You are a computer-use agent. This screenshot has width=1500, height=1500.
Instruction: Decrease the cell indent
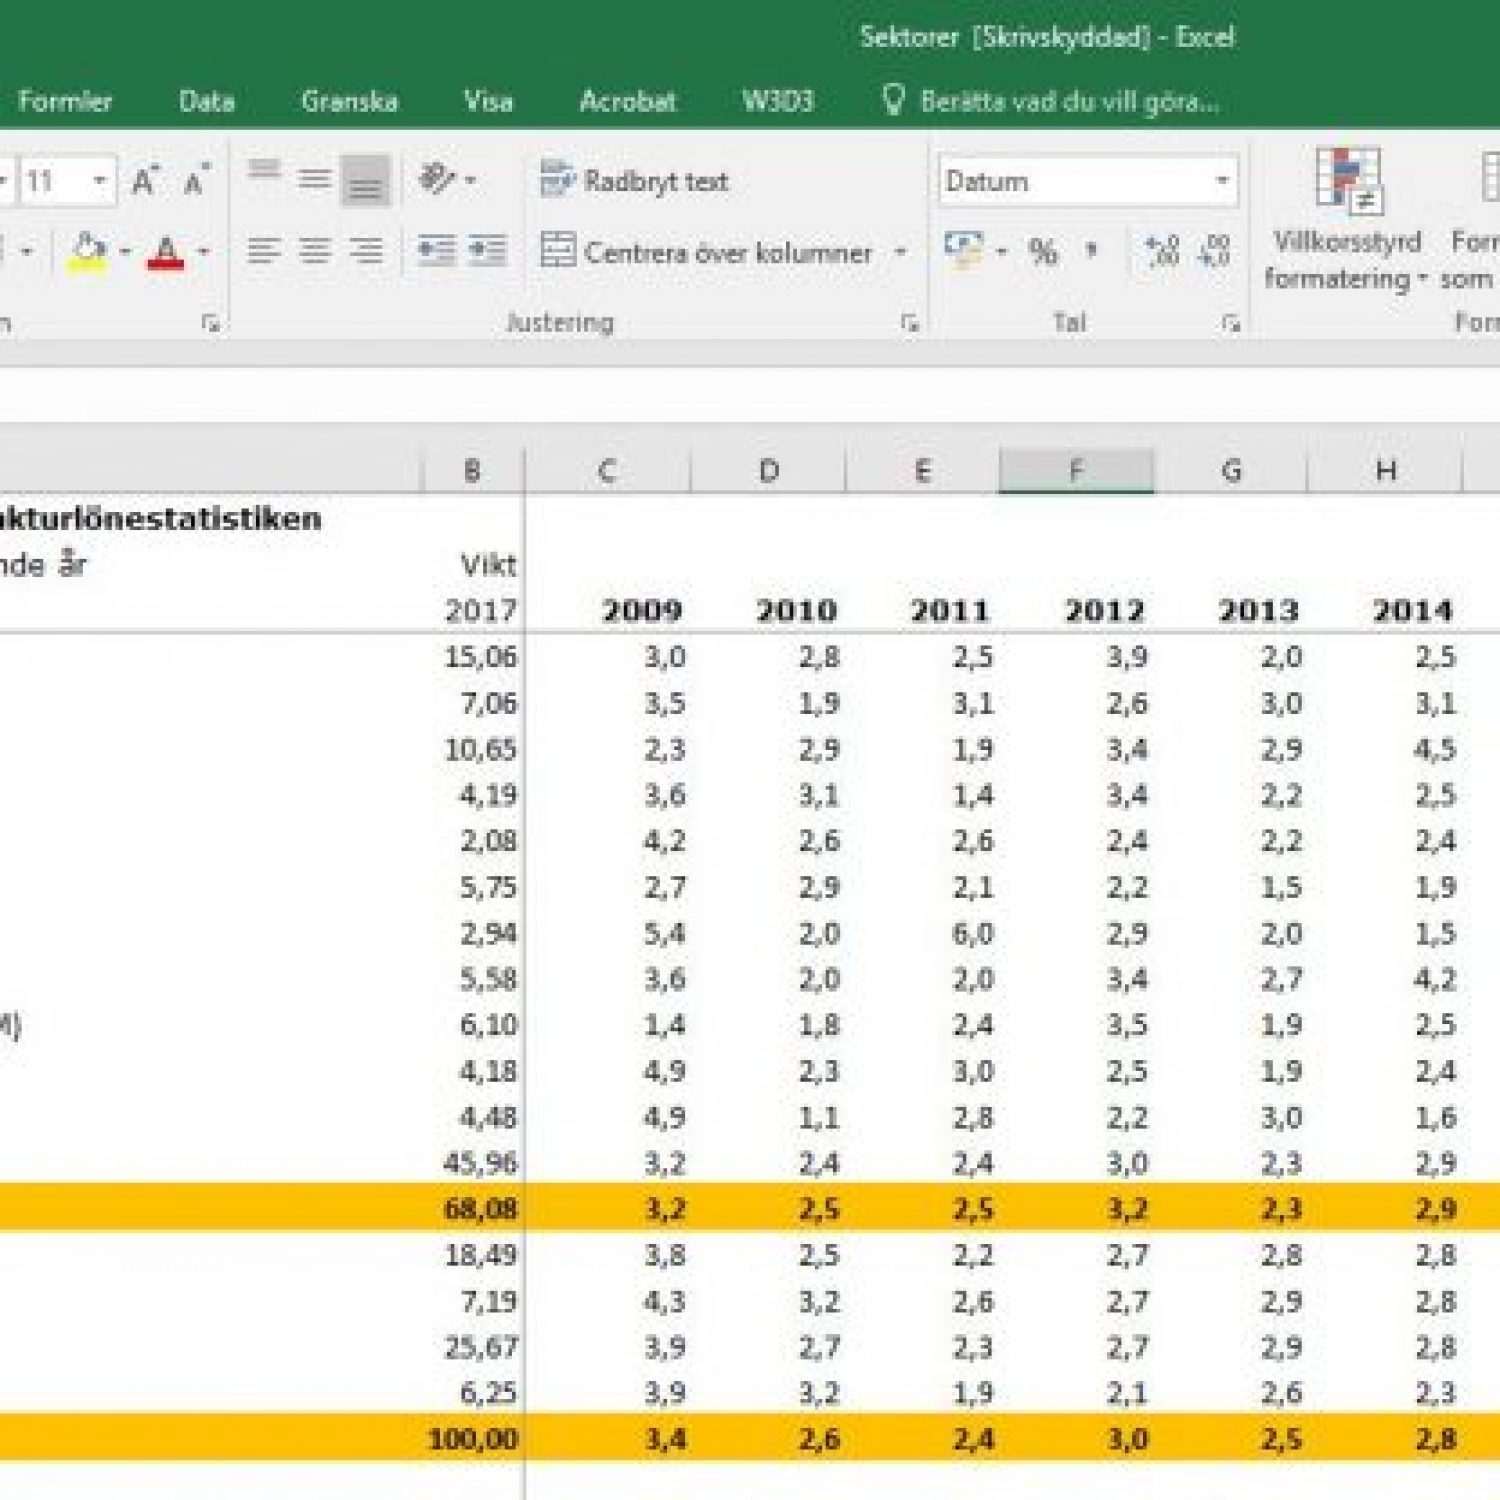click(437, 251)
